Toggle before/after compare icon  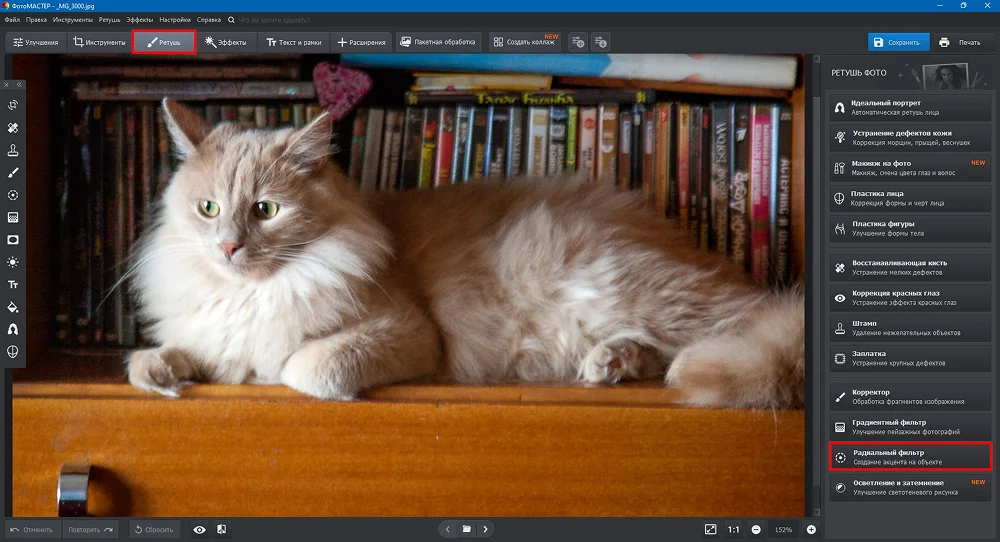(221, 529)
